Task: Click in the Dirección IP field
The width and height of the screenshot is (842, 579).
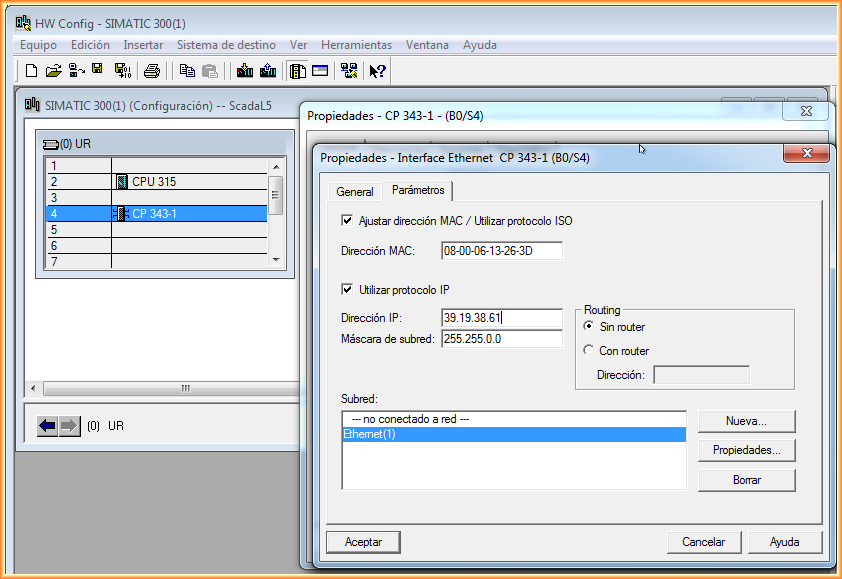Action: (501, 318)
